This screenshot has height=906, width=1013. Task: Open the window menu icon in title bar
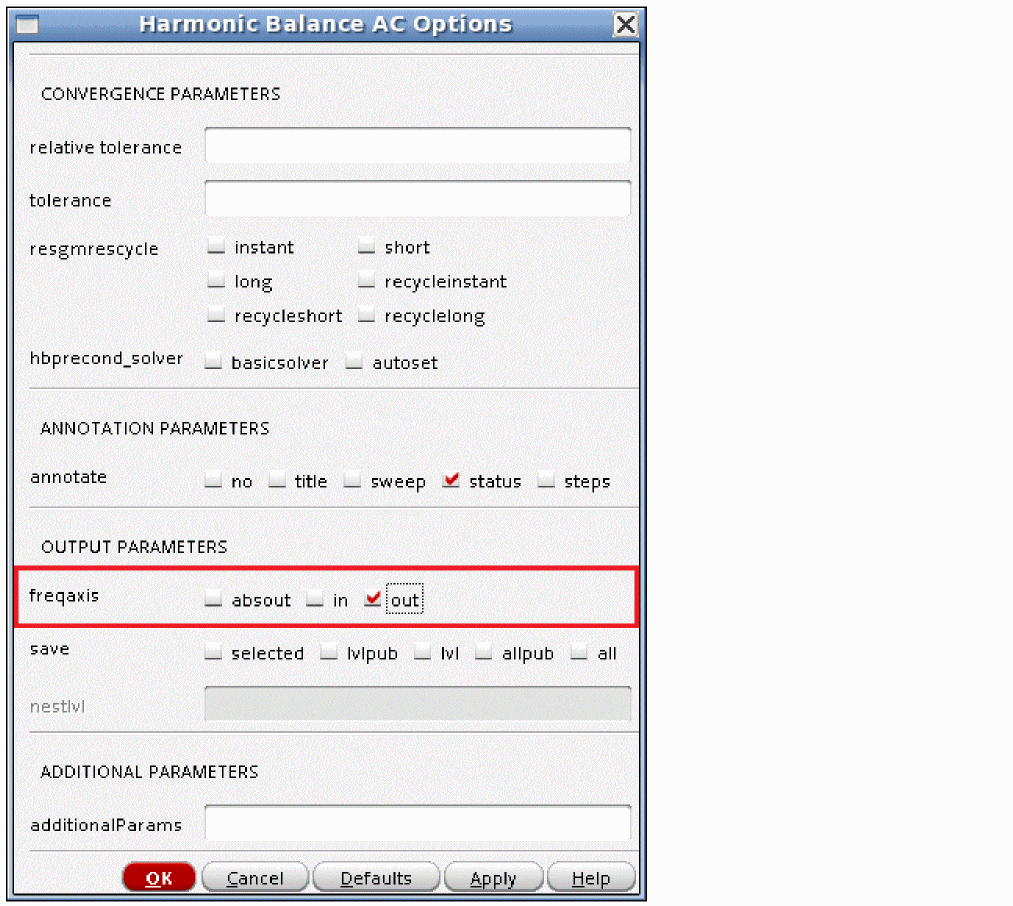tap(27, 25)
